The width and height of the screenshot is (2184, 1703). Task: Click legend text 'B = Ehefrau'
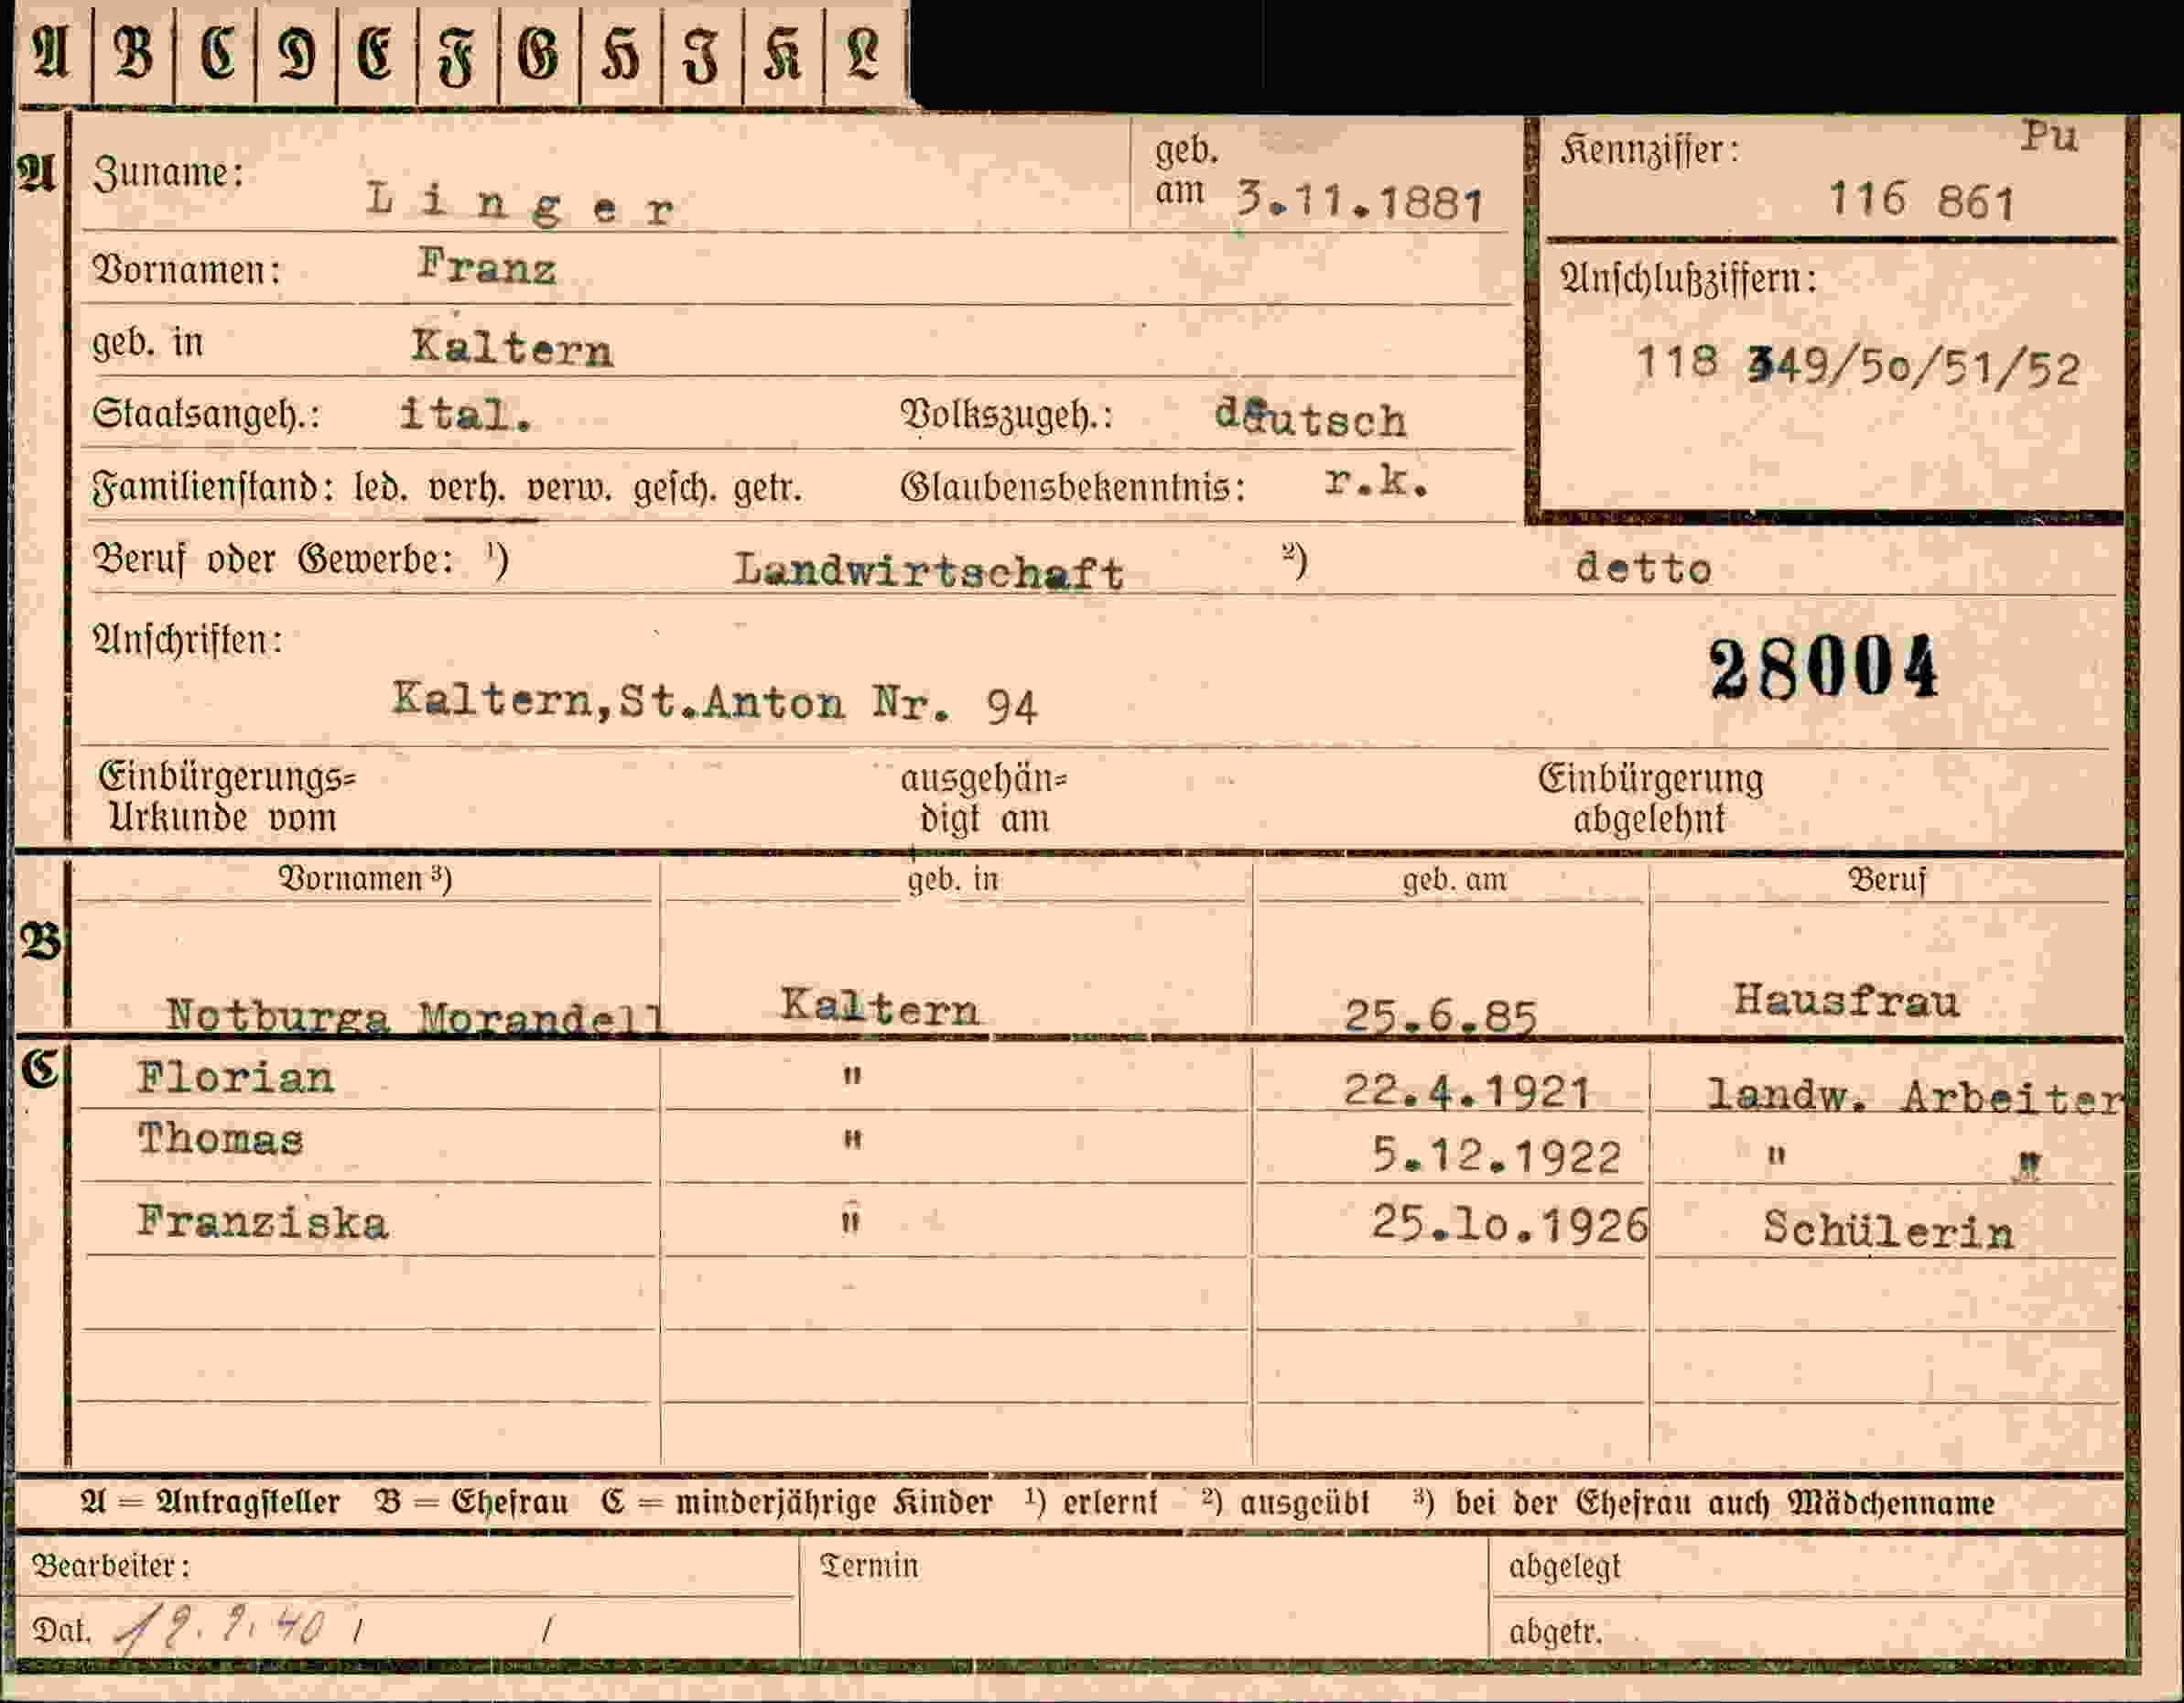coord(471,1503)
